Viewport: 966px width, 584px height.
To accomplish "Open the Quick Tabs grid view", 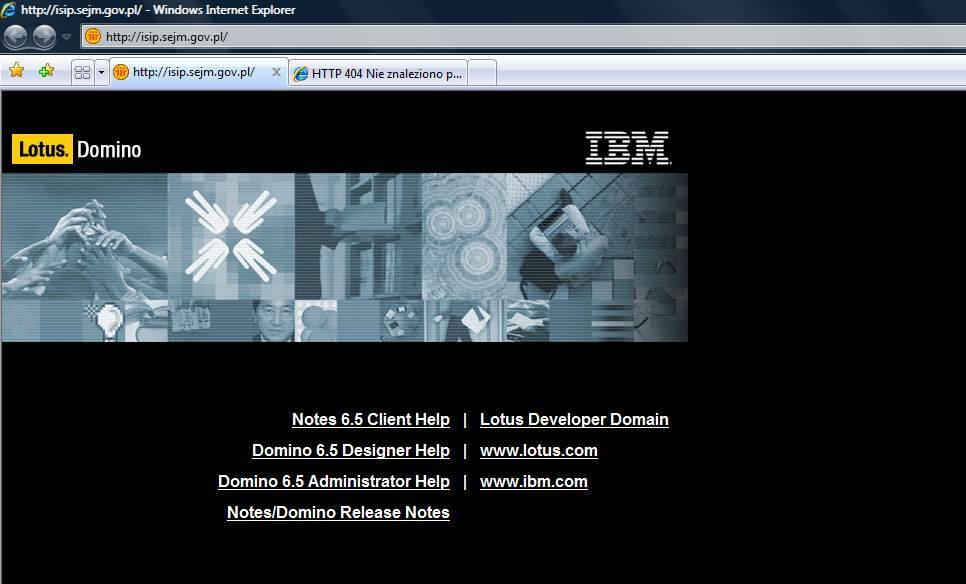I will coord(82,73).
